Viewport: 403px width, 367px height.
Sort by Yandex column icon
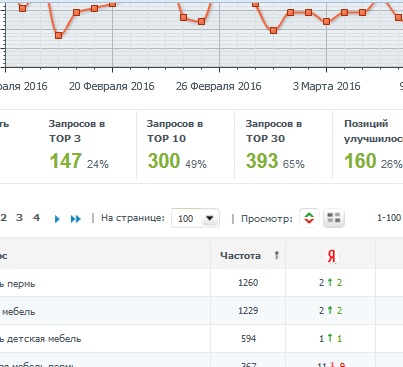[331, 256]
